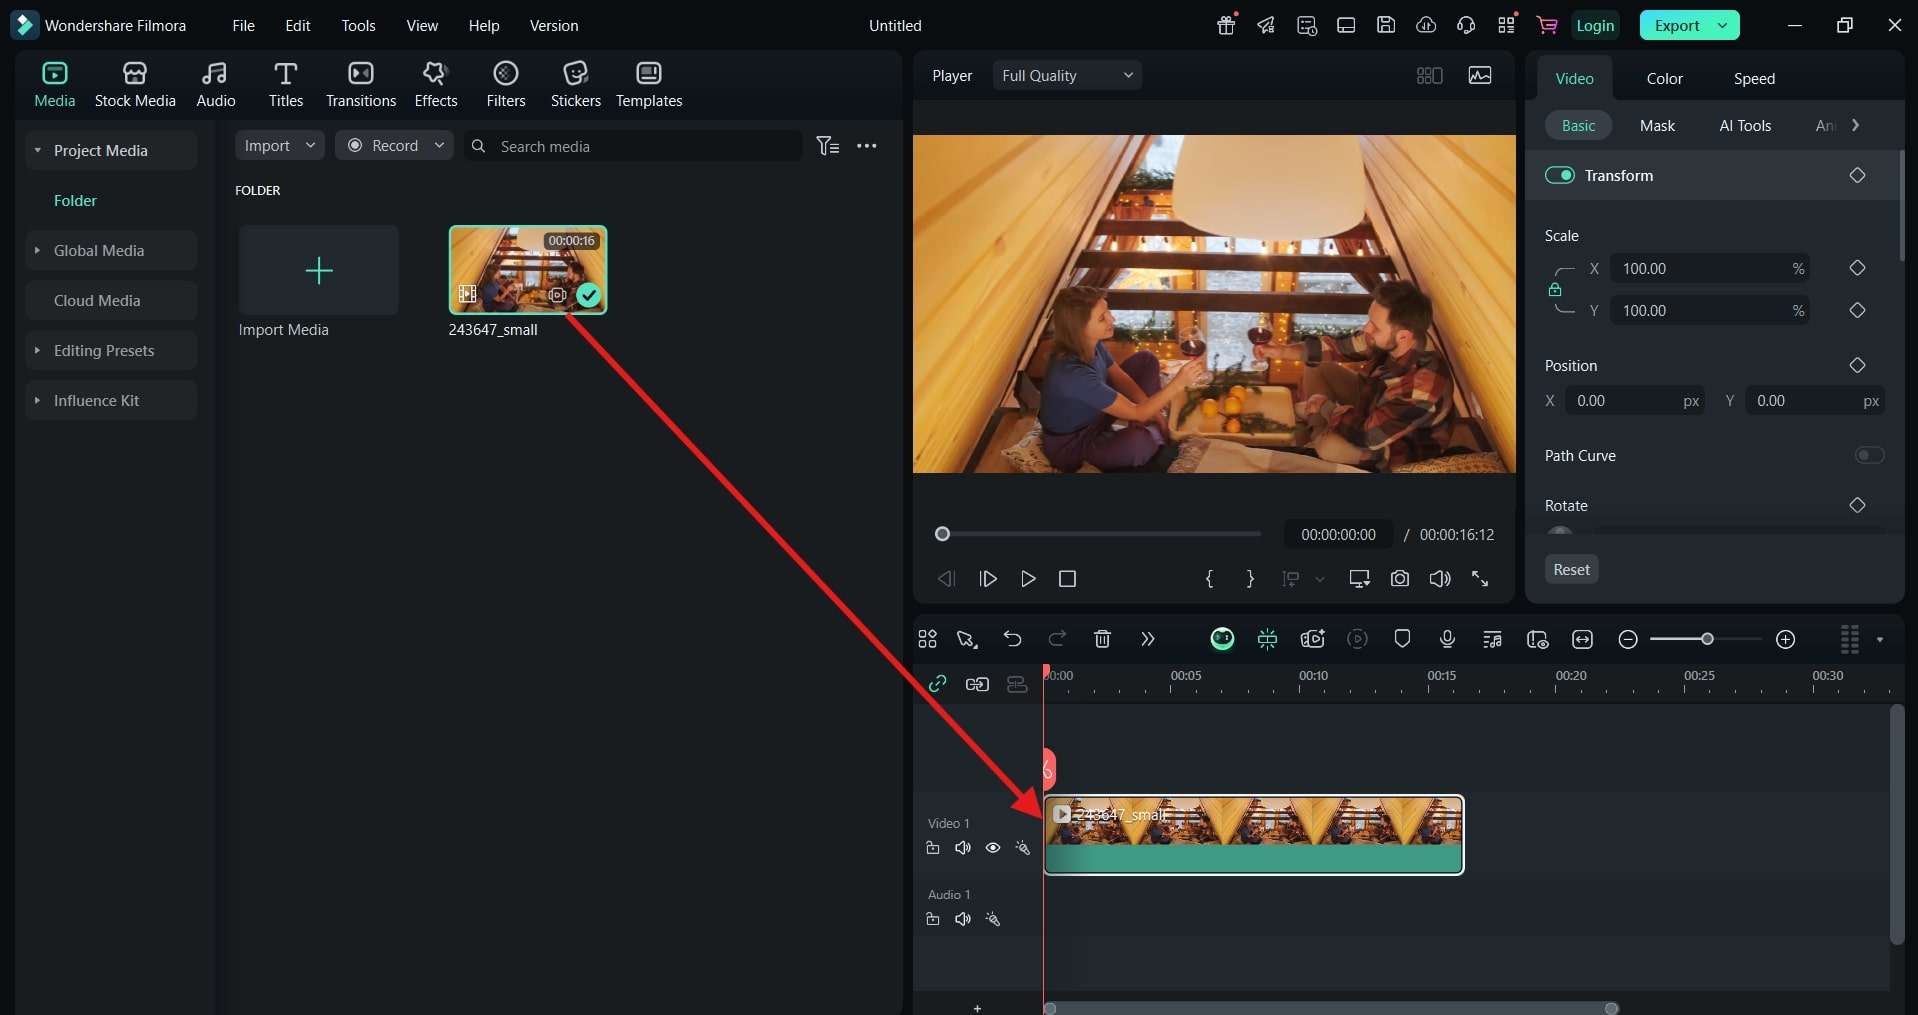This screenshot has width=1918, height=1015.
Task: Toggle timeline link icon
Action: (x=937, y=684)
